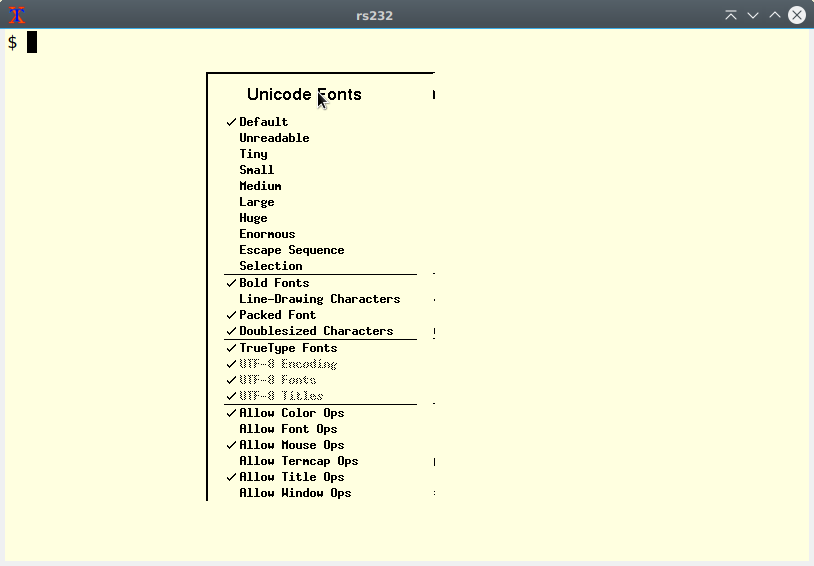Select the Selection font option
Image resolution: width=814 pixels, height=566 pixels.
pyautogui.click(x=270, y=266)
